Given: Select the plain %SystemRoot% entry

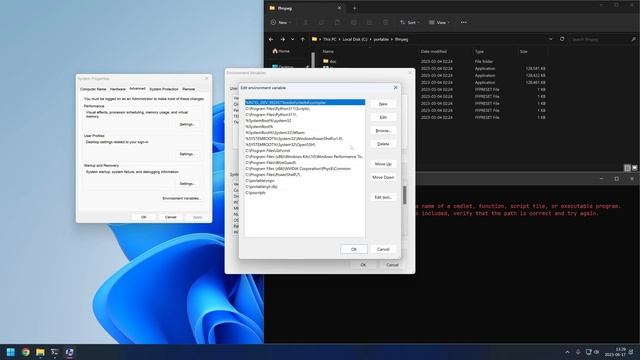Looking at the screenshot, I should pos(305,127).
